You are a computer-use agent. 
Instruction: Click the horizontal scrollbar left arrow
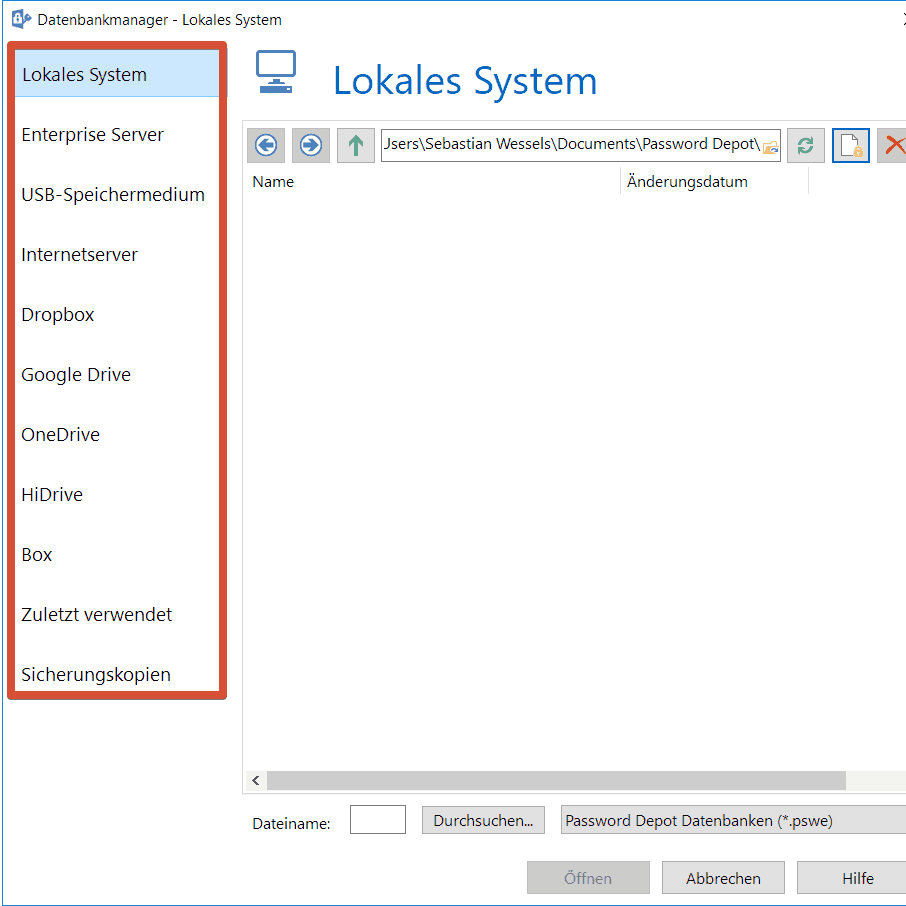tap(256, 781)
